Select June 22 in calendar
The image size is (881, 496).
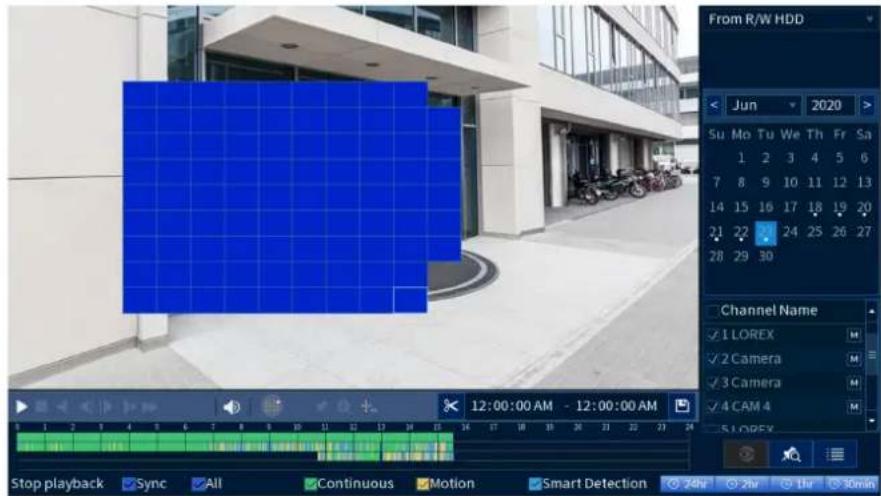tap(741, 232)
